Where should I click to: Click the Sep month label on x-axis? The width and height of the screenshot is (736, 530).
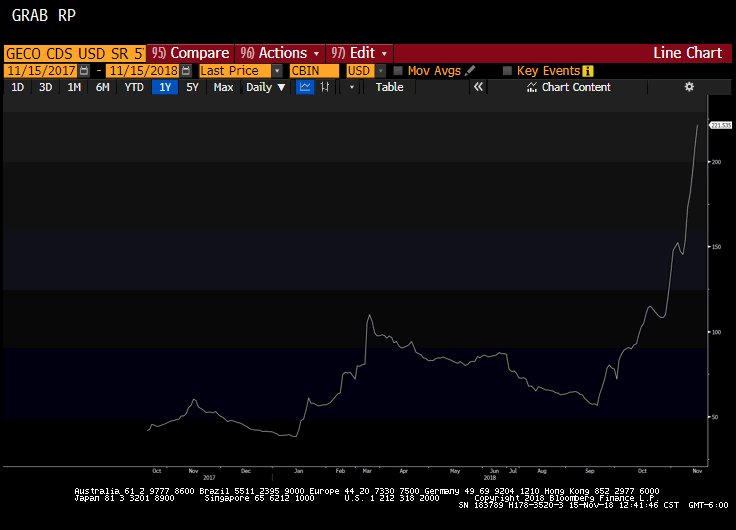pyautogui.click(x=590, y=471)
